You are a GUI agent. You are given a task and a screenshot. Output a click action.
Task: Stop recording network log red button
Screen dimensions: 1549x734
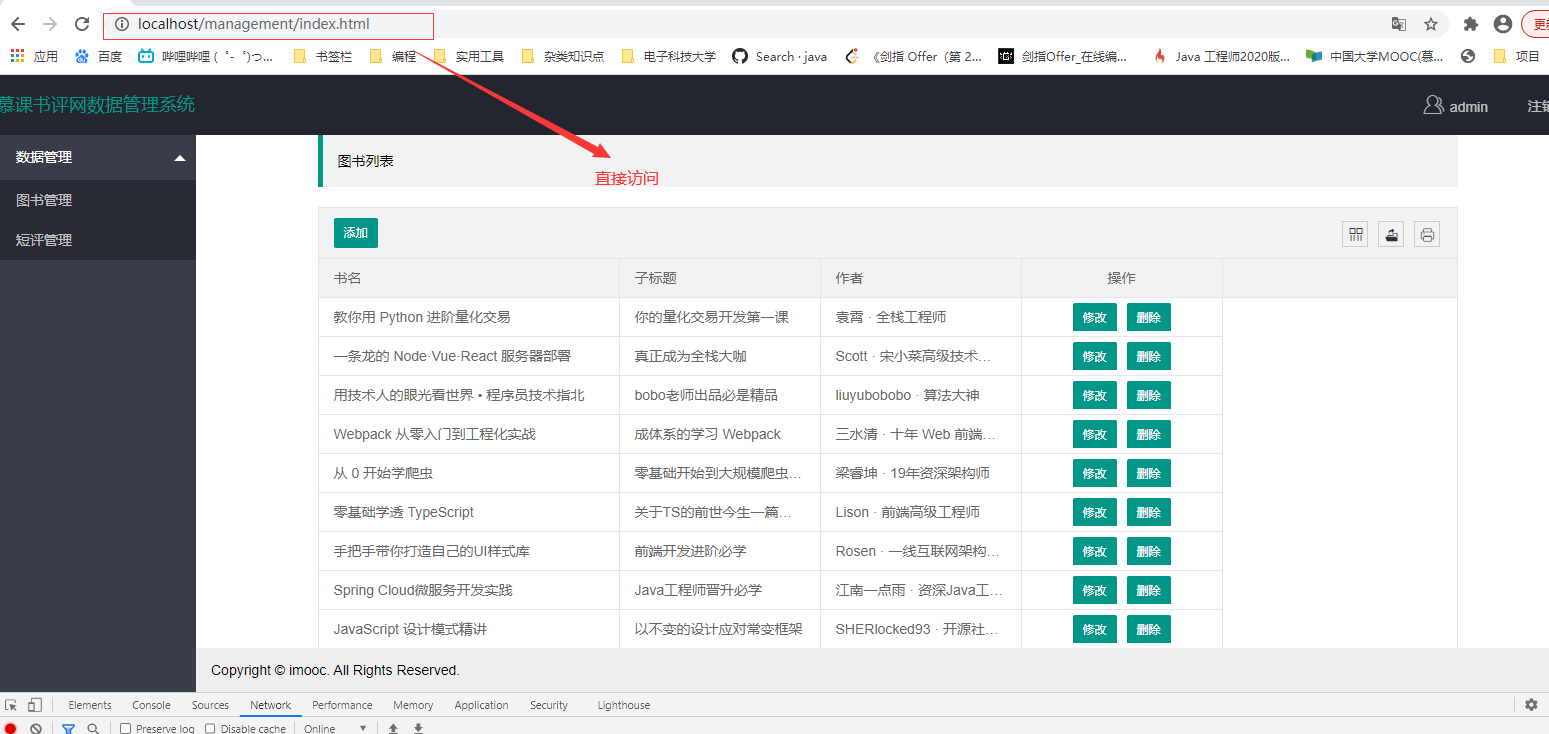pos(11,729)
